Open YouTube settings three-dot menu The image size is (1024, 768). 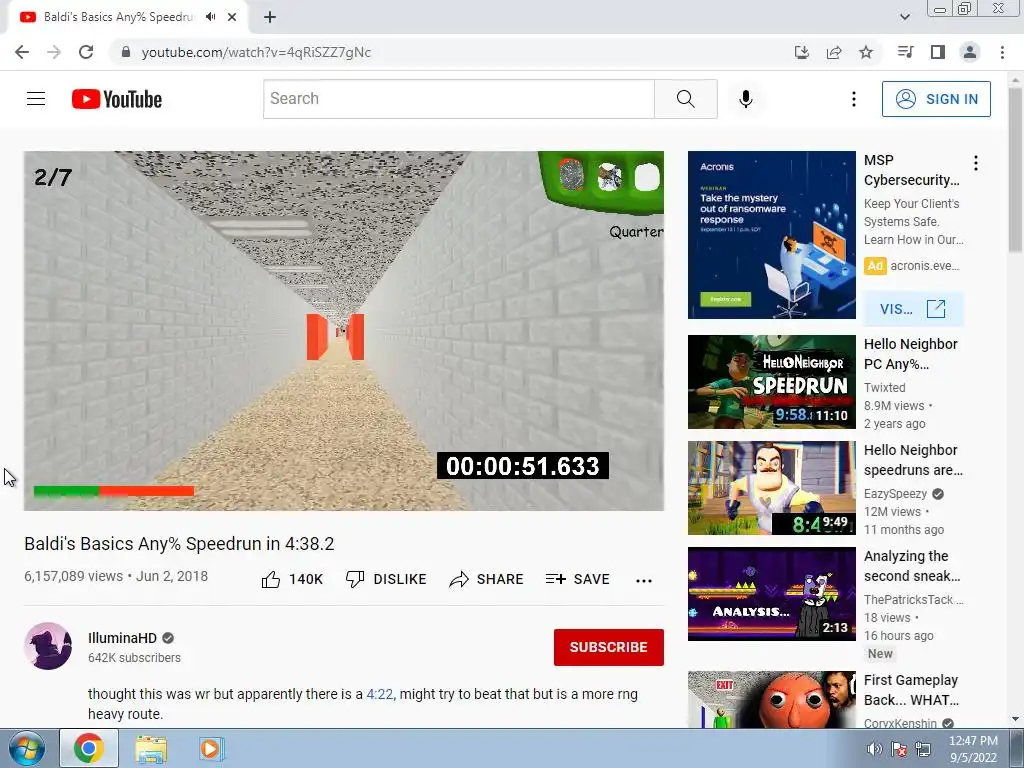854,99
